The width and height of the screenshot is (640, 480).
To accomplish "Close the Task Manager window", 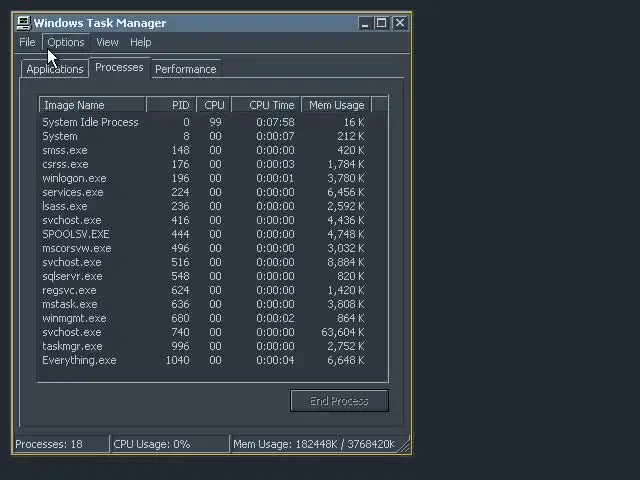I will pos(400,23).
